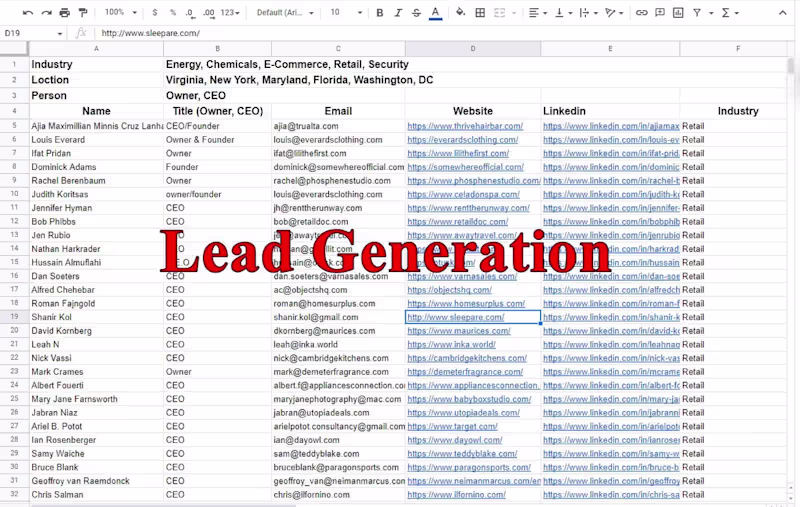Open the vertical align dropdown

(563, 13)
